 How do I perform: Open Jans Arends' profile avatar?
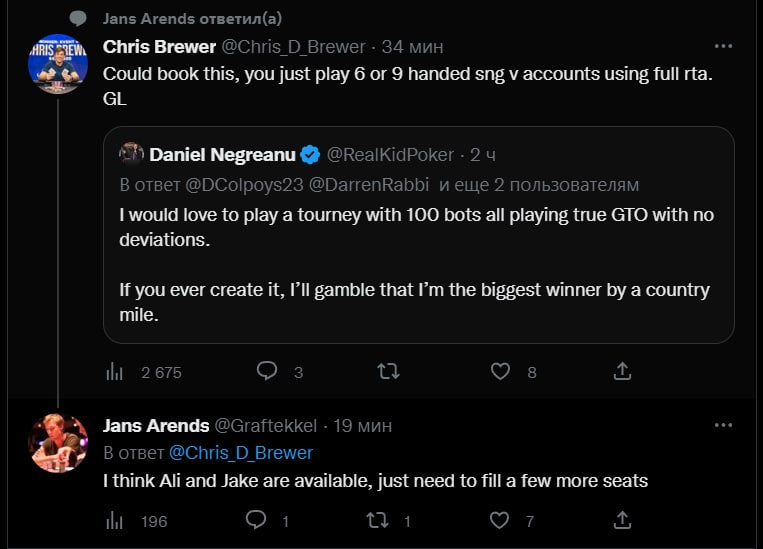coord(58,442)
